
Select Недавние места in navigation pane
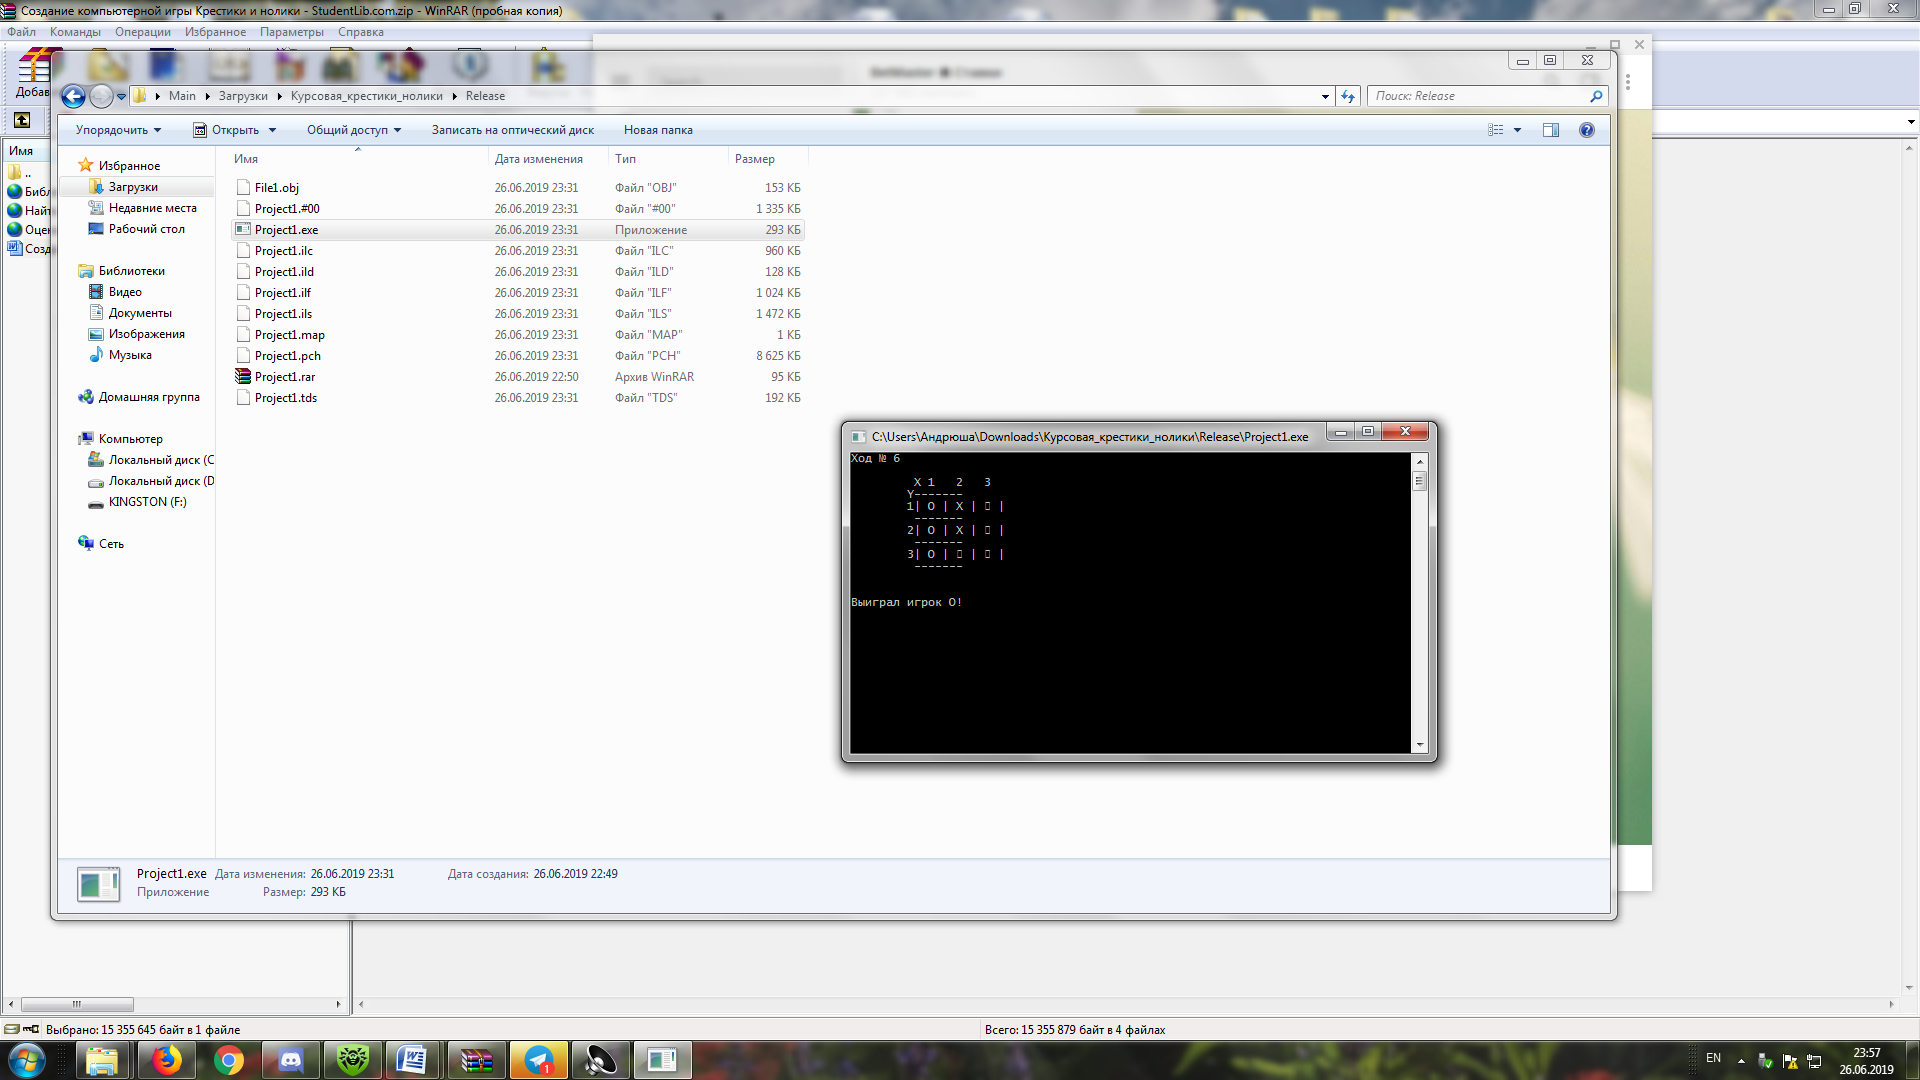[x=152, y=208]
